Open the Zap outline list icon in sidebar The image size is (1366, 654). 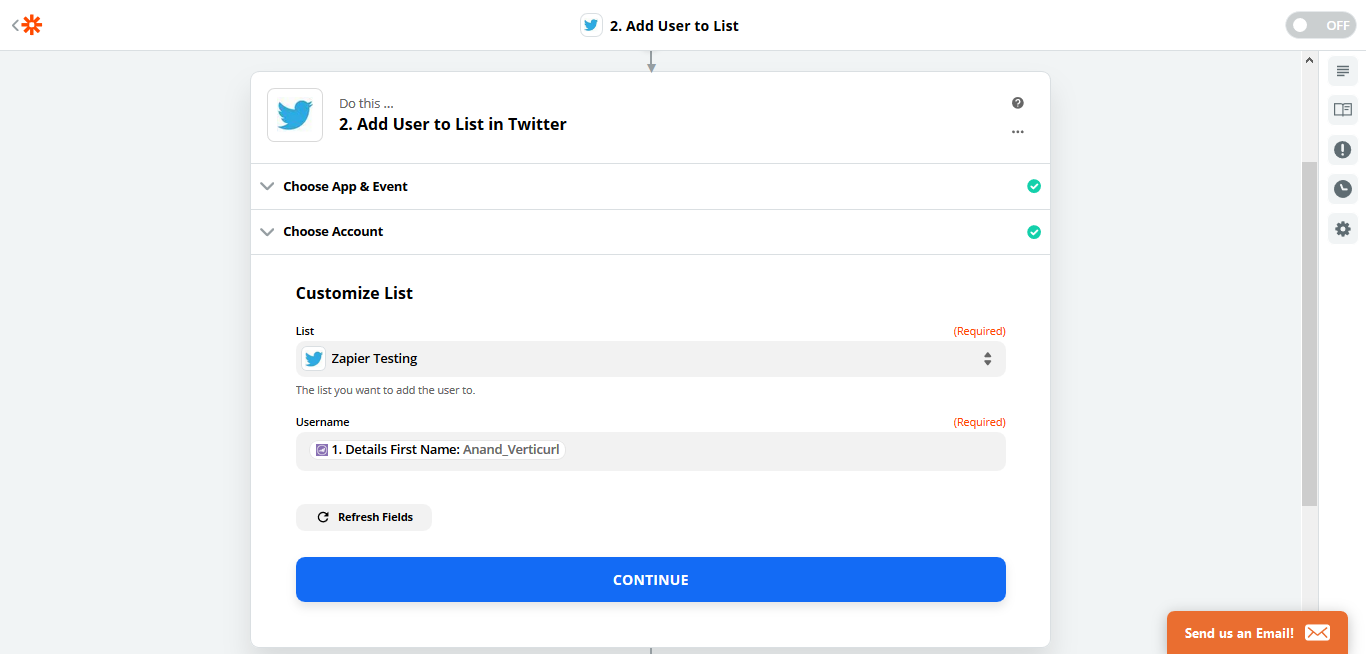[1343, 71]
